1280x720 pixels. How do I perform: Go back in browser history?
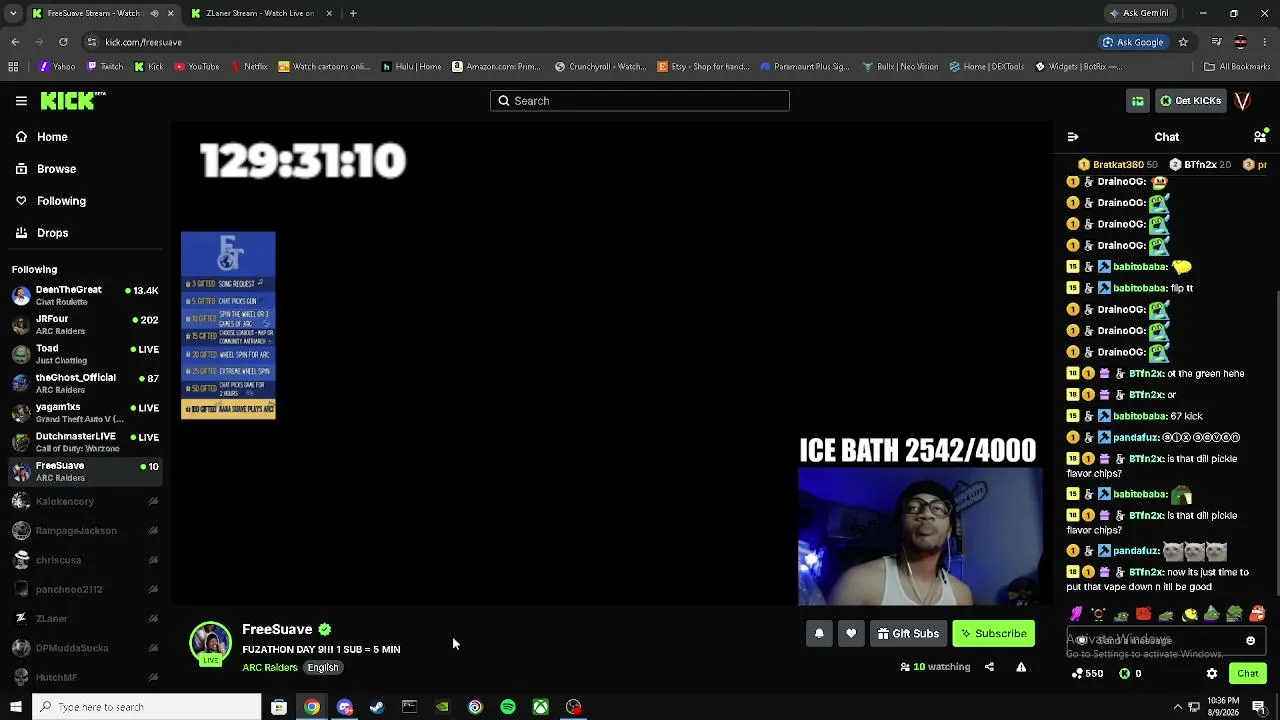(15, 42)
